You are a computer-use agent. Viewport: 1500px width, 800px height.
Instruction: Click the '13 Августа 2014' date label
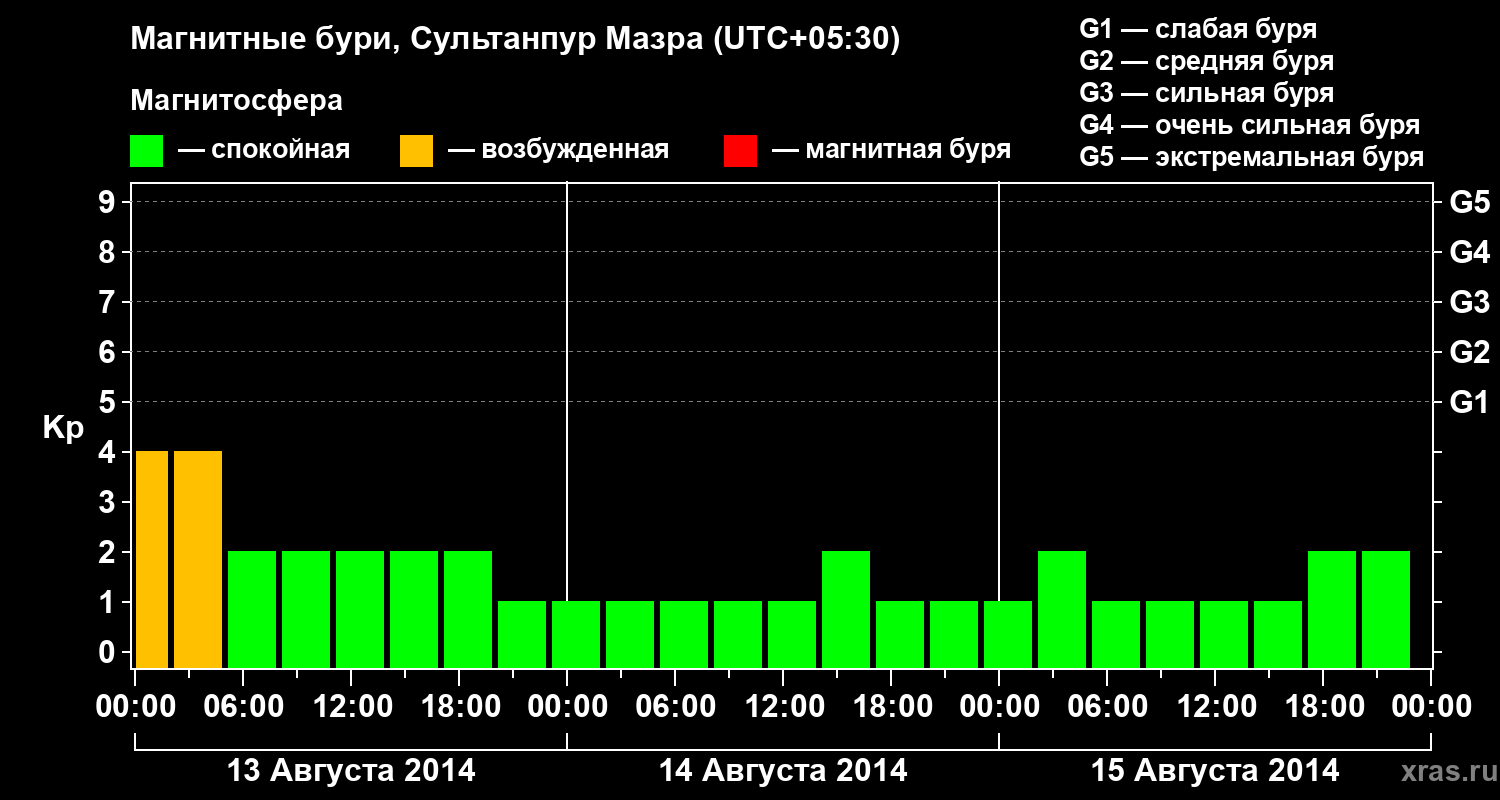pyautogui.click(x=351, y=771)
